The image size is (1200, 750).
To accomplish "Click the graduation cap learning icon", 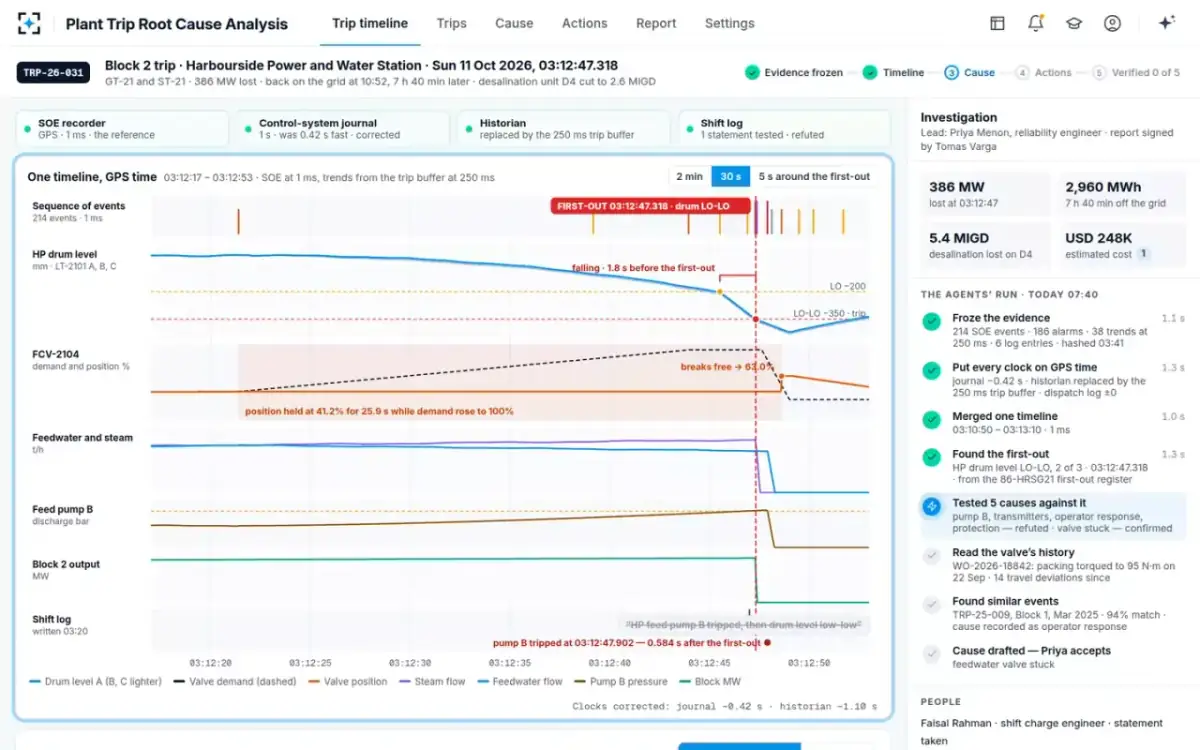I will (1074, 23).
